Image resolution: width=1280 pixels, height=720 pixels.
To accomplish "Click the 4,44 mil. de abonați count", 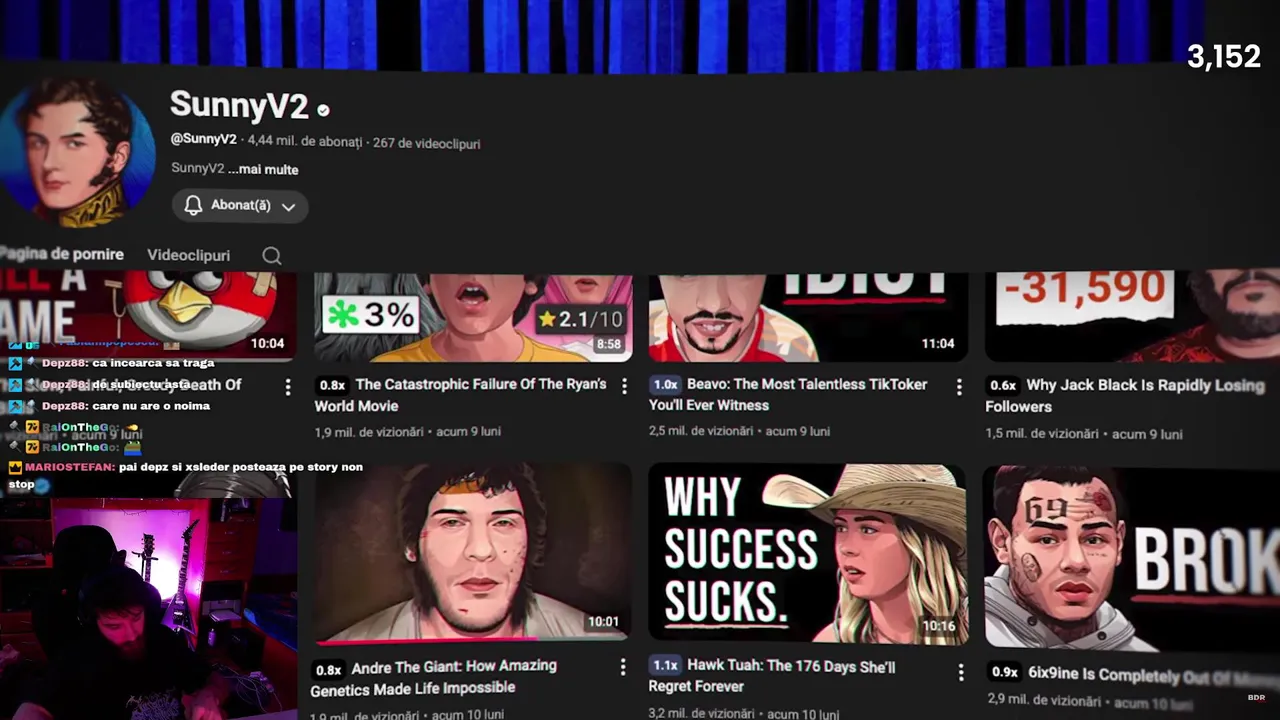I will (305, 142).
